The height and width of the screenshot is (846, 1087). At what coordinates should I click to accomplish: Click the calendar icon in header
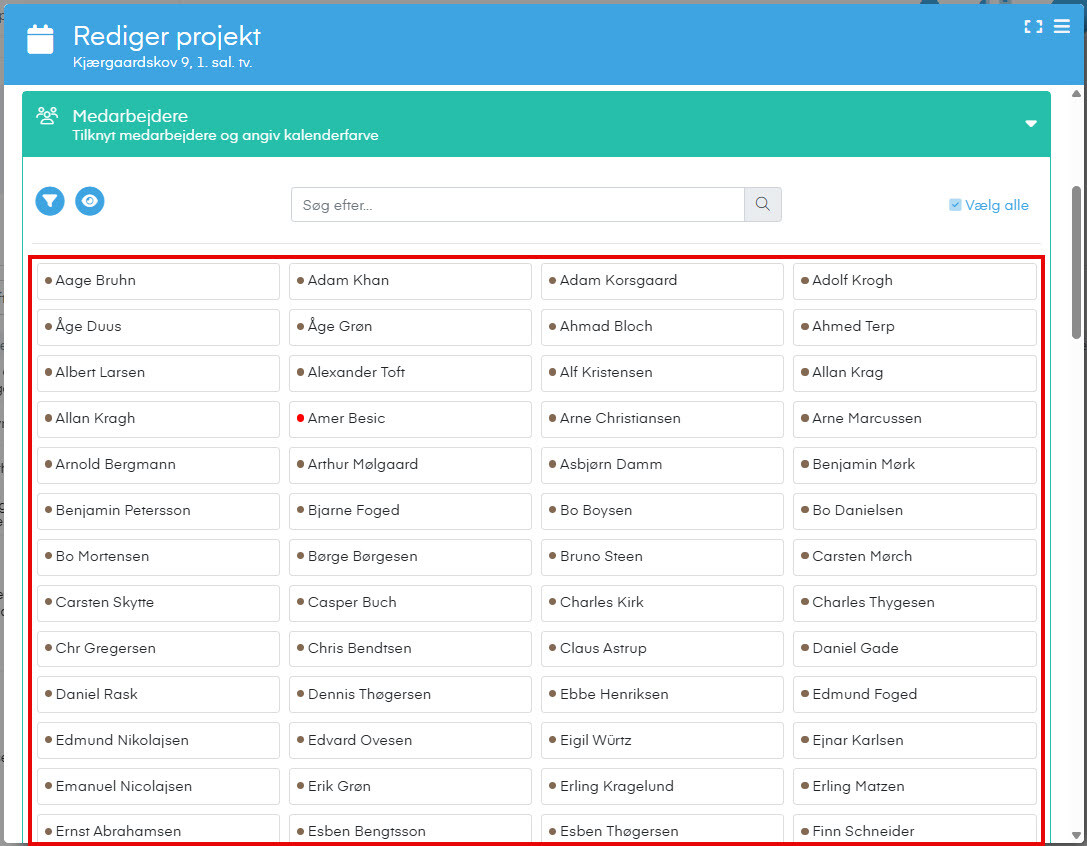tap(40, 40)
